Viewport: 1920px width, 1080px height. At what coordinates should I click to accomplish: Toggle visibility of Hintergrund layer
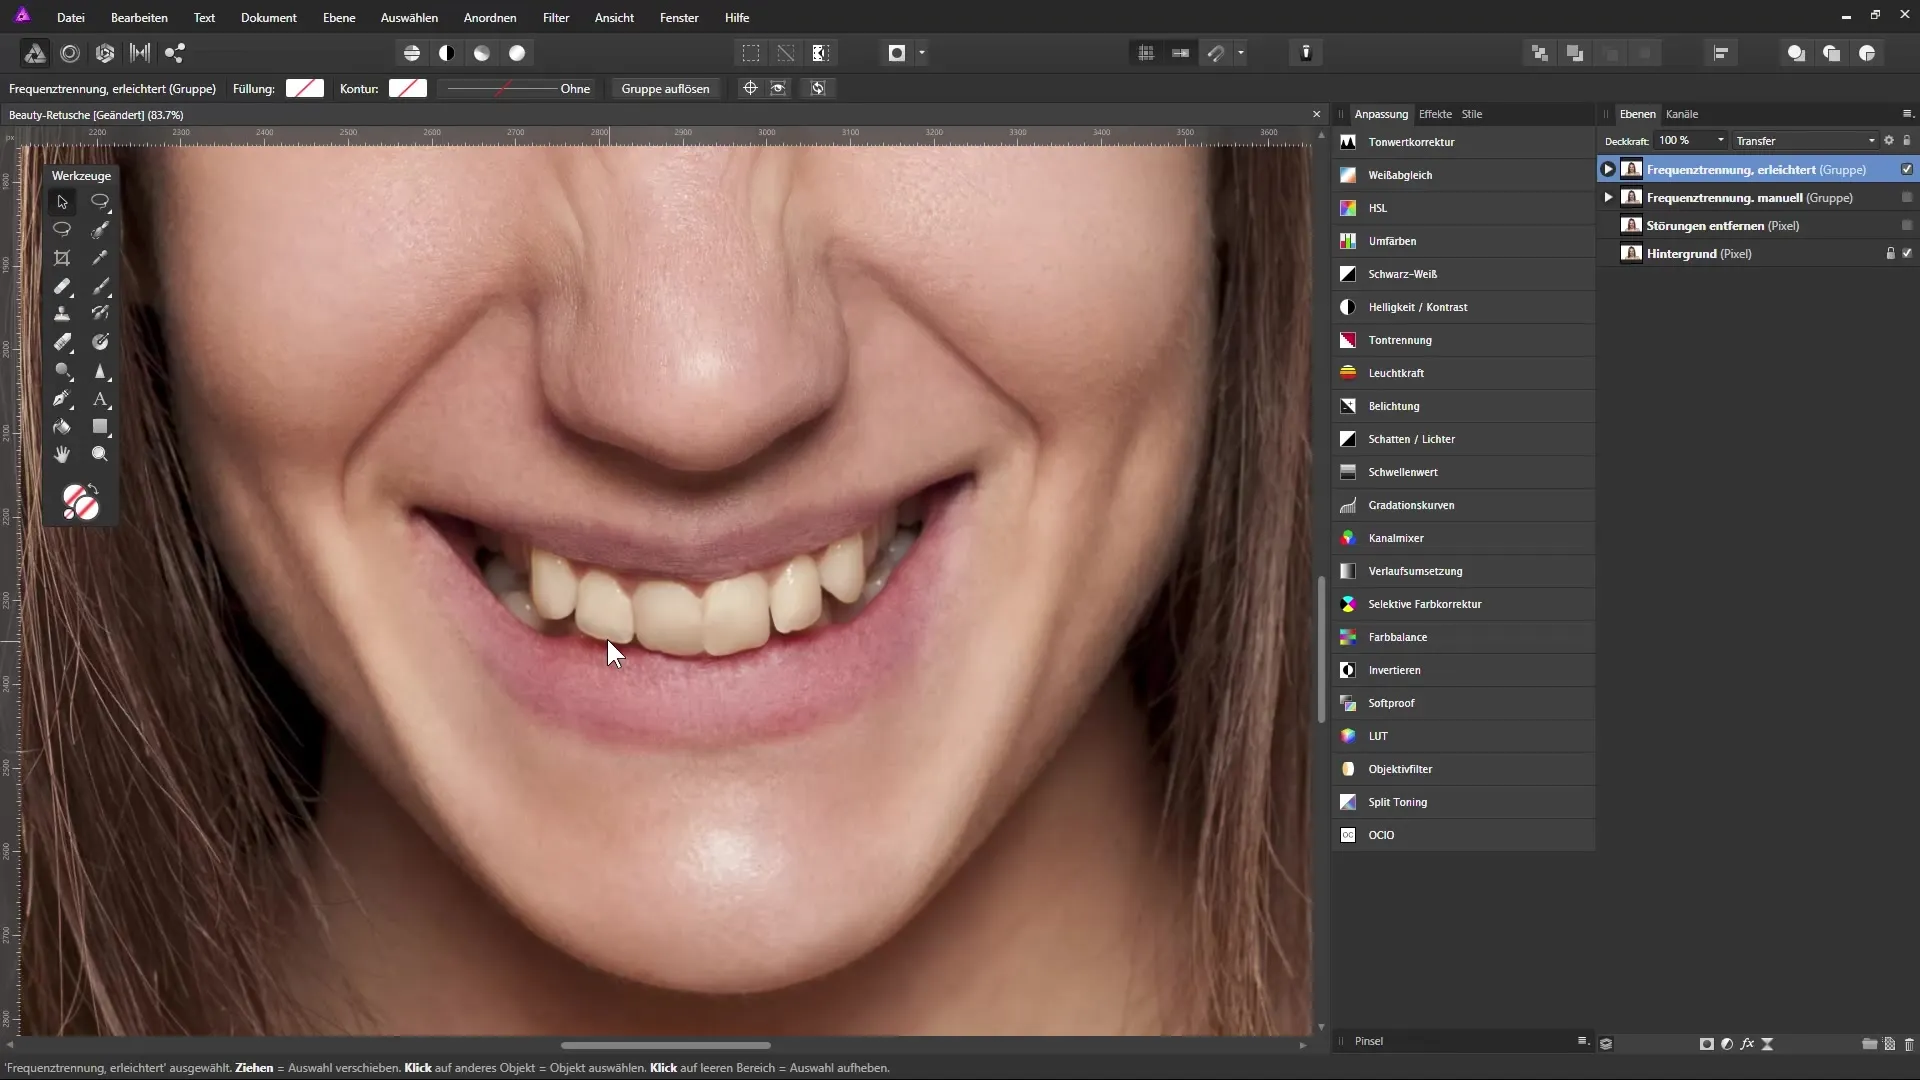pos(1907,253)
